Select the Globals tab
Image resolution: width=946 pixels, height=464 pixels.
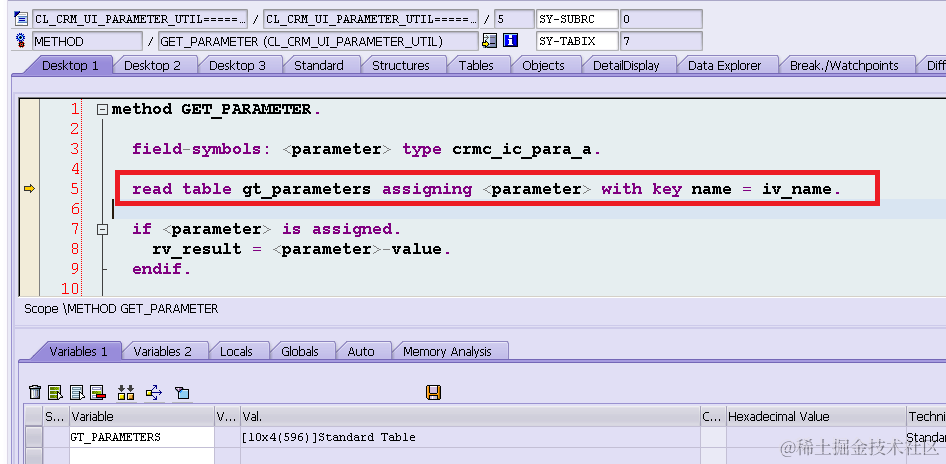pos(300,351)
